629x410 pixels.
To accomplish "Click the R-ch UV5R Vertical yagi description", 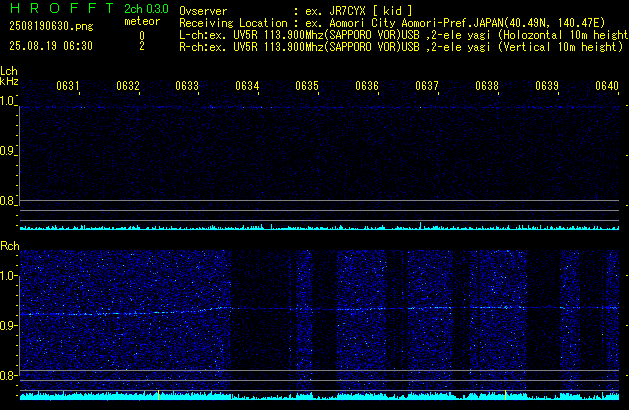I will (401, 47).
